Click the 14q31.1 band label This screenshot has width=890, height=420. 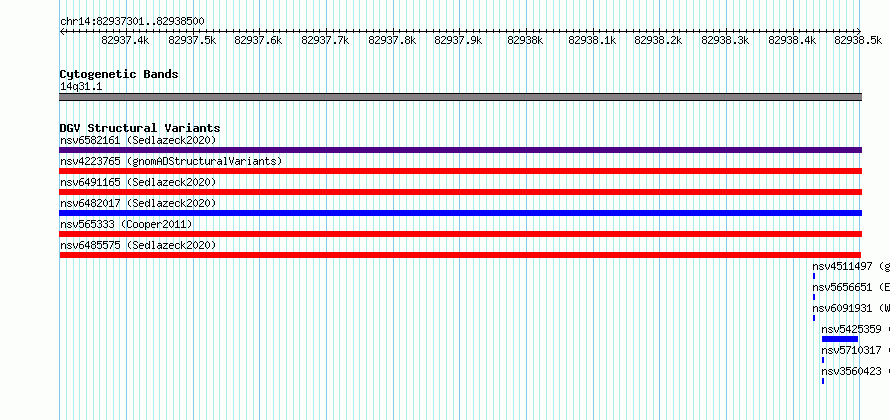click(81, 87)
